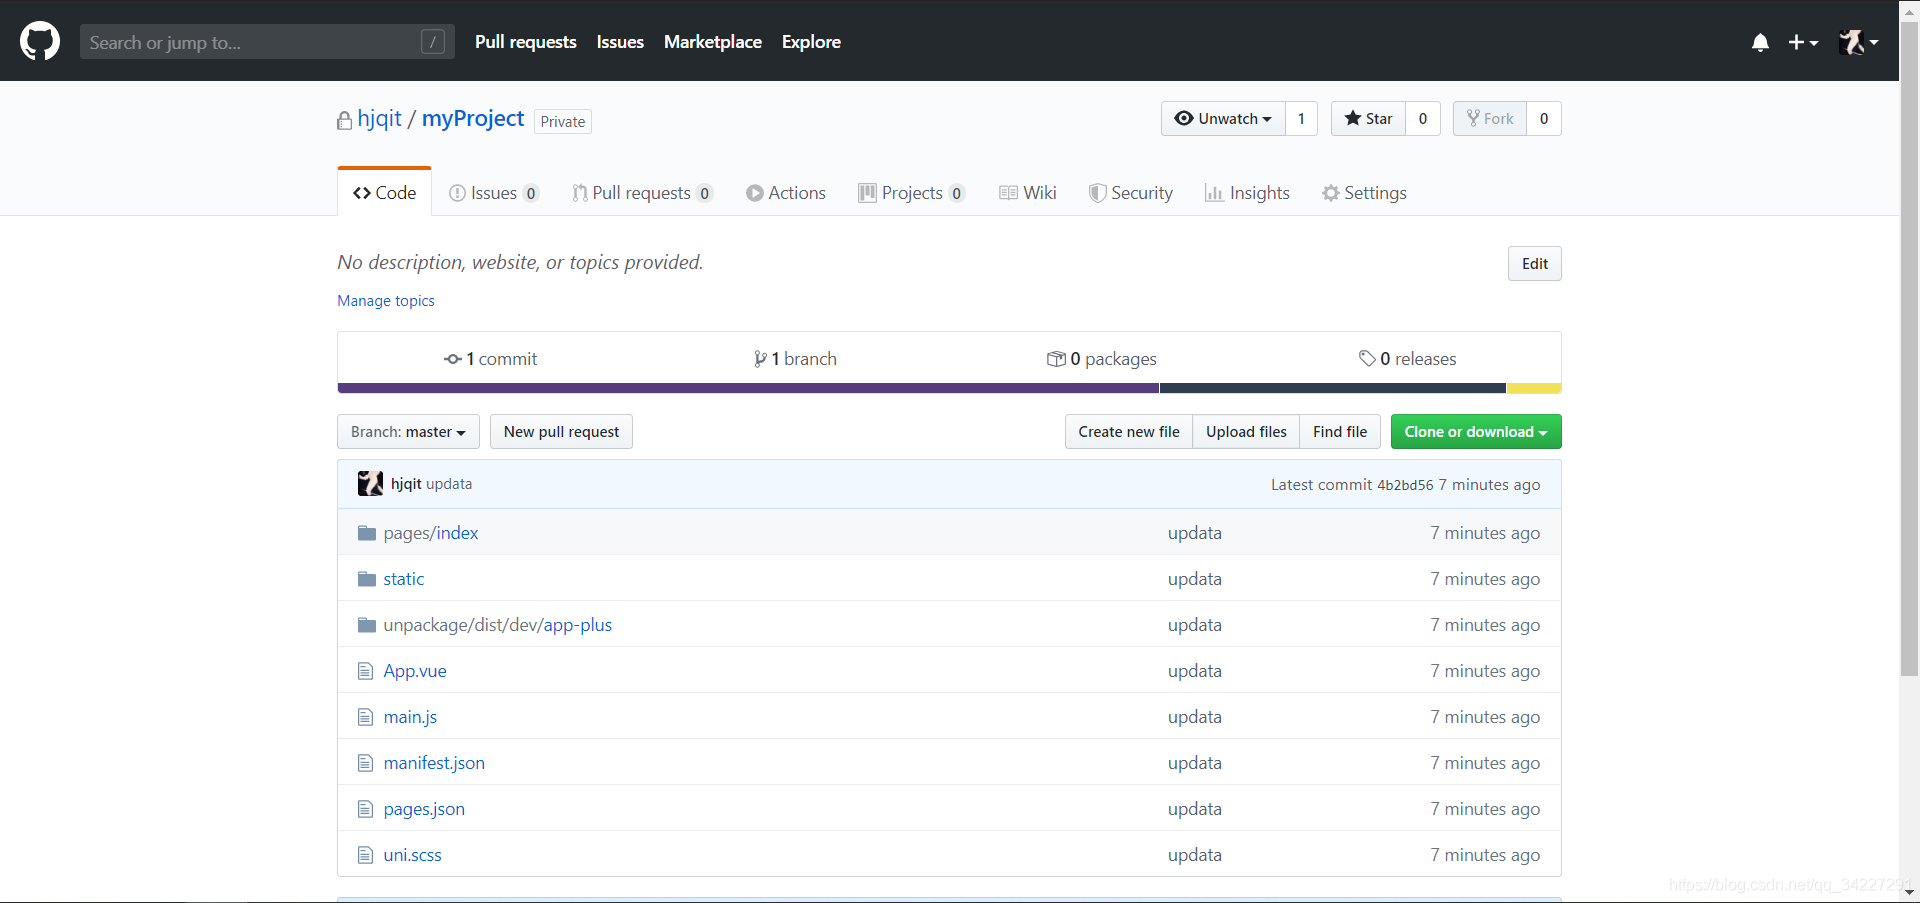The image size is (1920, 903).
Task: Open the manifest.json file
Action: point(434,763)
